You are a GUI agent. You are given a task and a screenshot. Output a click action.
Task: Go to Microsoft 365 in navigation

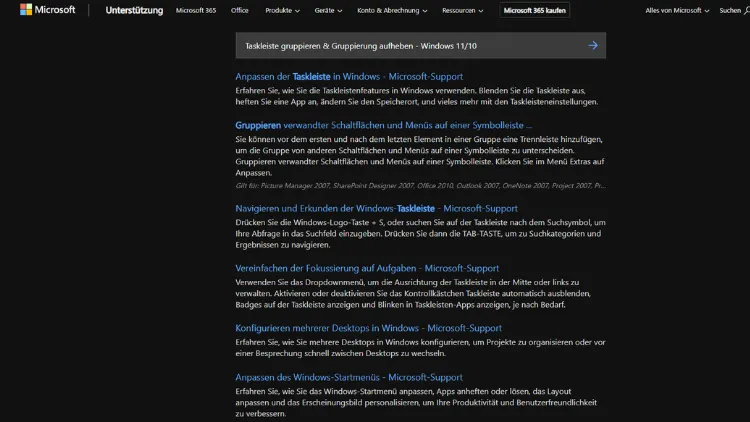click(196, 10)
